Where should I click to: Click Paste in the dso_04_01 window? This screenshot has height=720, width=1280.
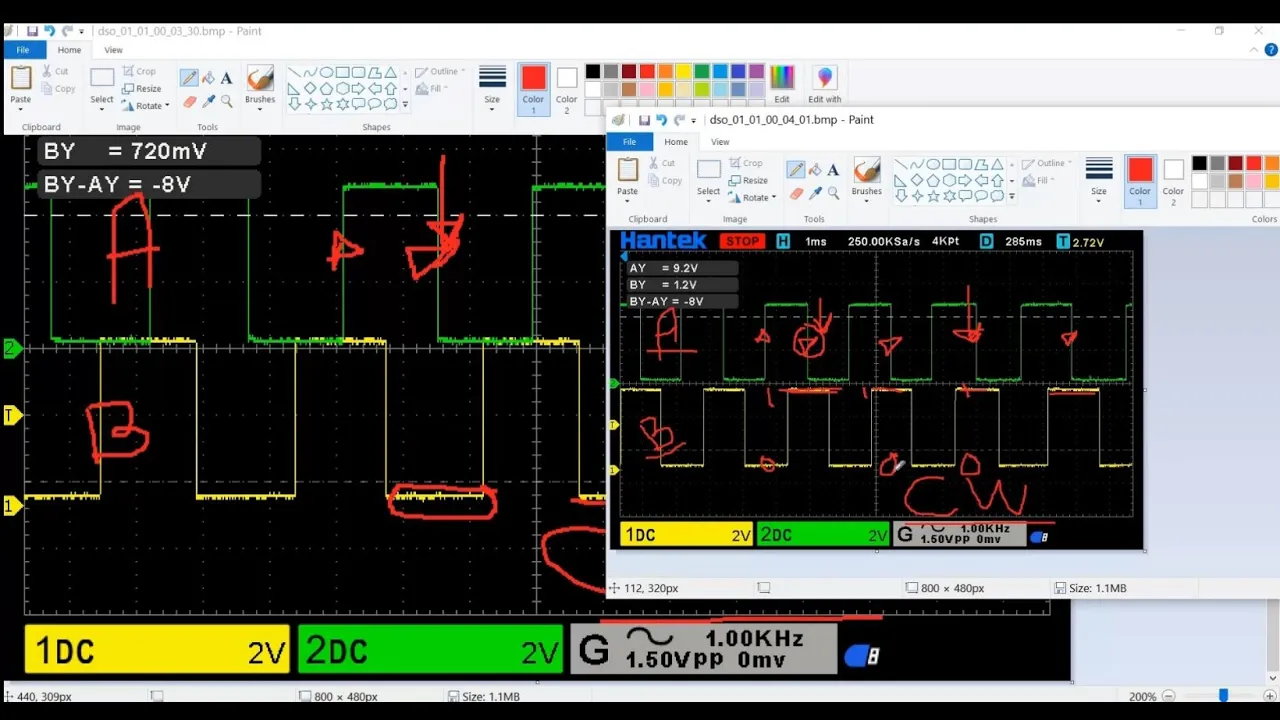click(627, 176)
